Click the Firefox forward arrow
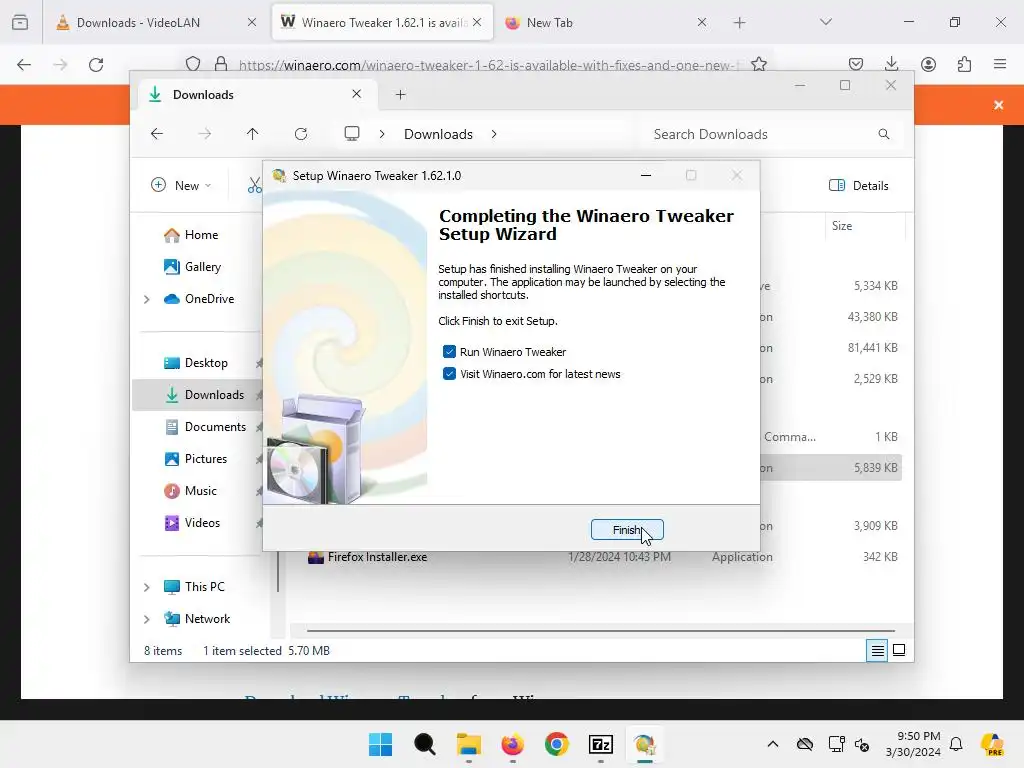The height and width of the screenshot is (768, 1024). [60, 64]
